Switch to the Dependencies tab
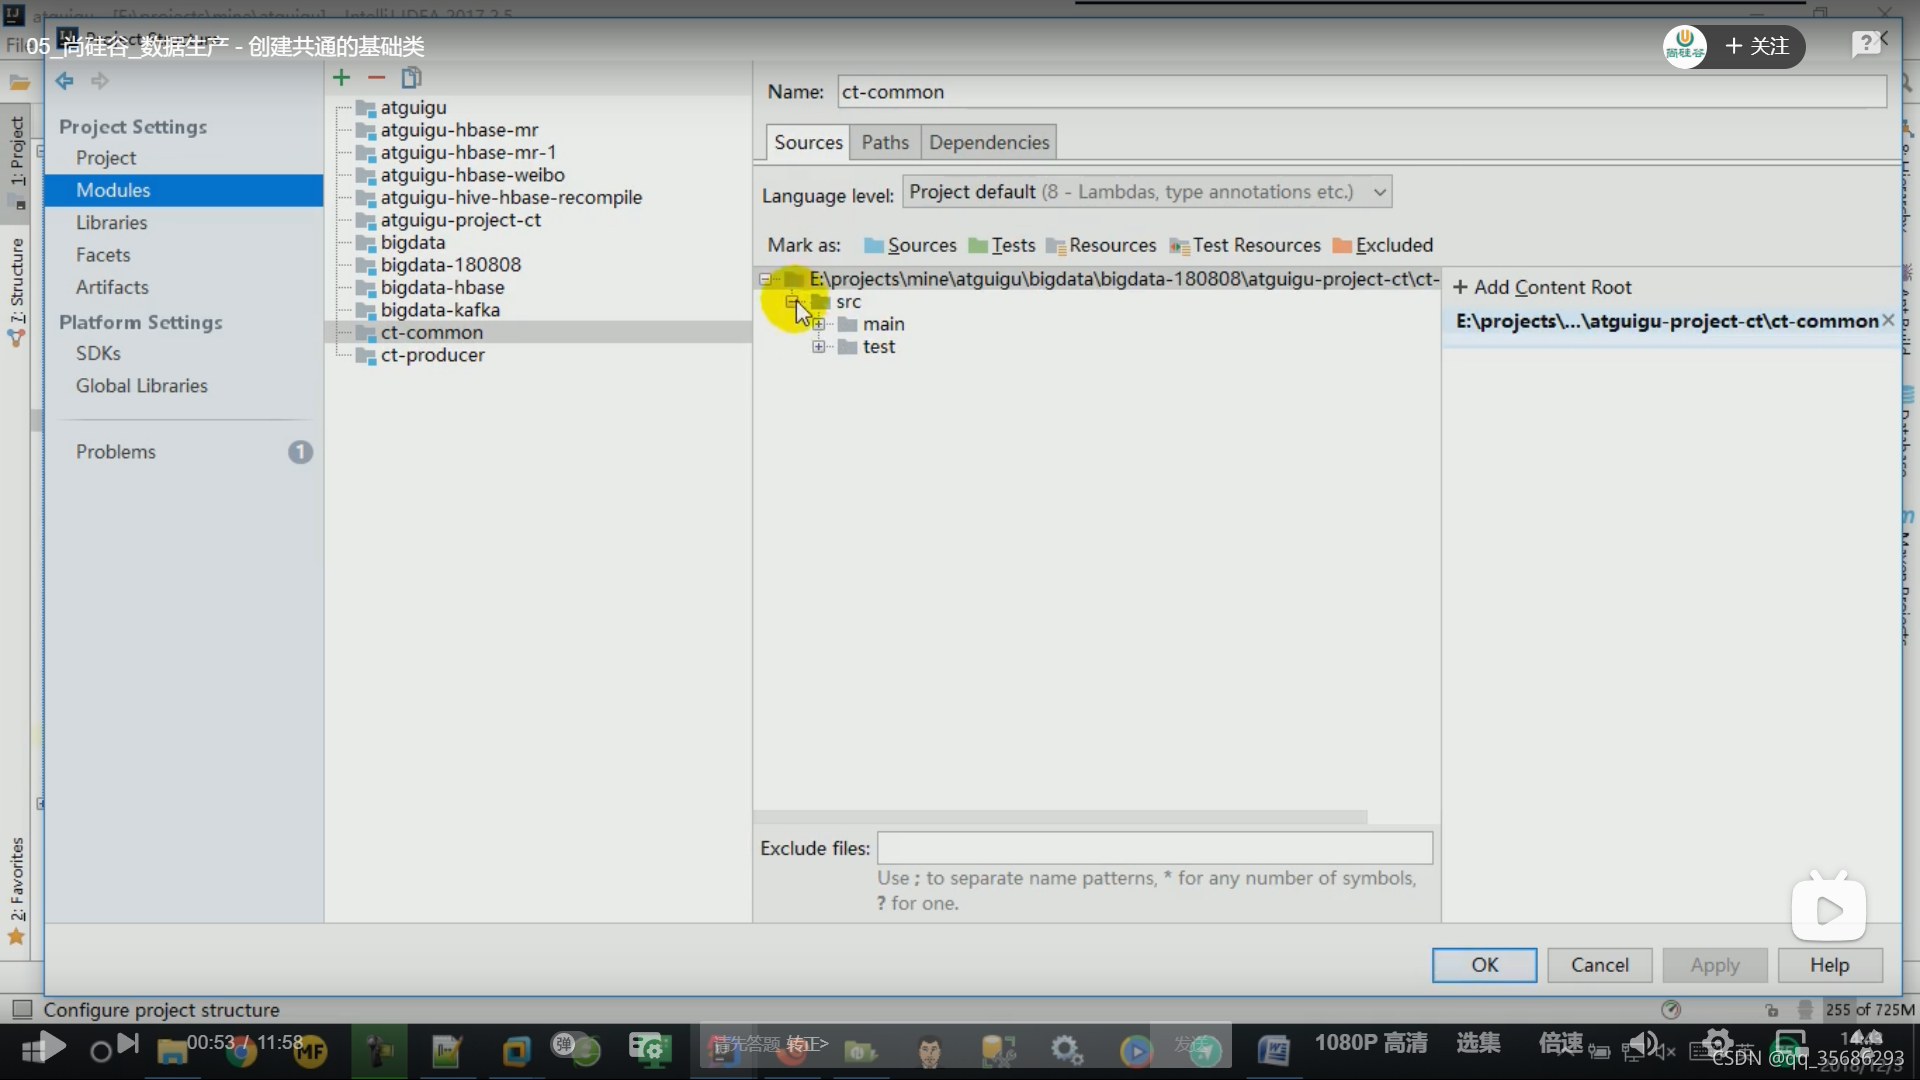The height and width of the screenshot is (1080, 1920). (x=988, y=142)
